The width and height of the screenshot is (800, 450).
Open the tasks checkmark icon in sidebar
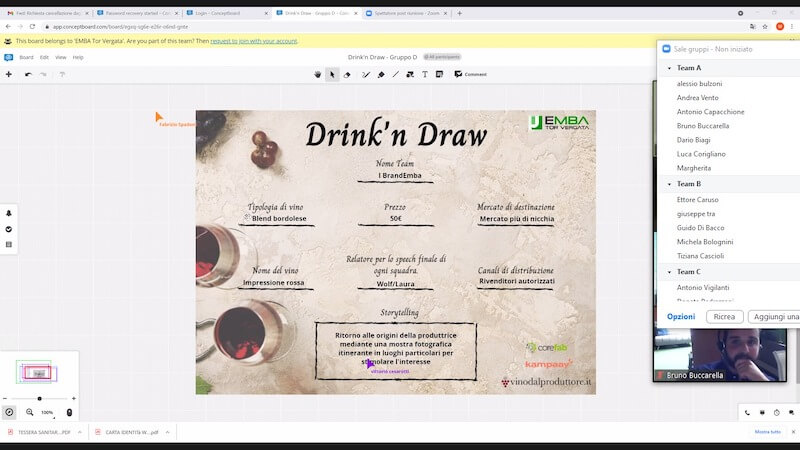point(9,229)
